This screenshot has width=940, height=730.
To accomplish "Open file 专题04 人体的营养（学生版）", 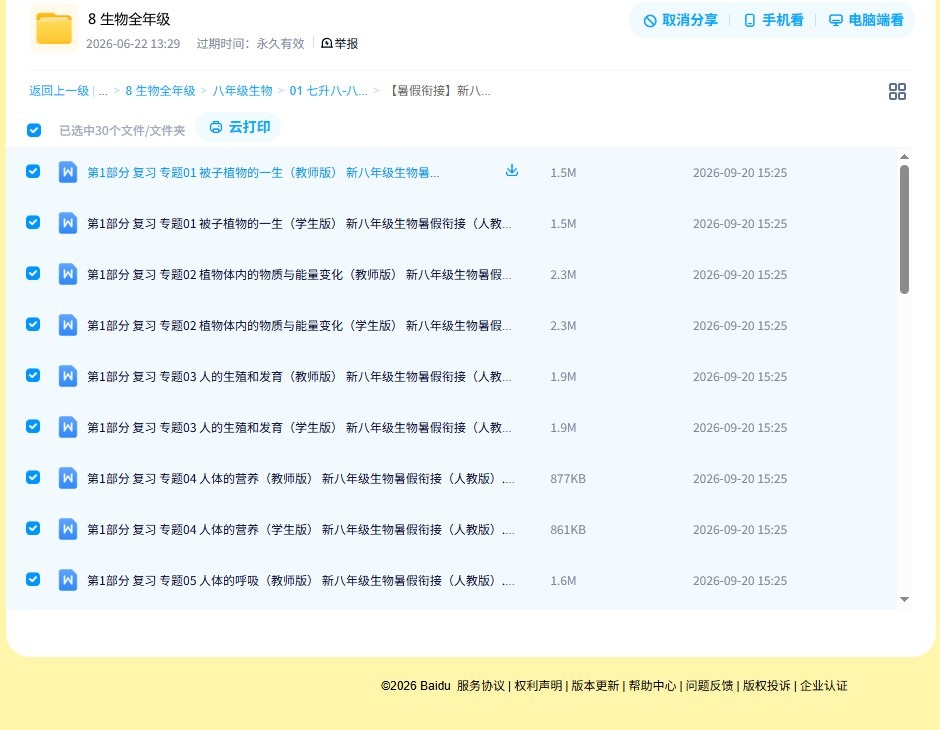I will (300, 529).
